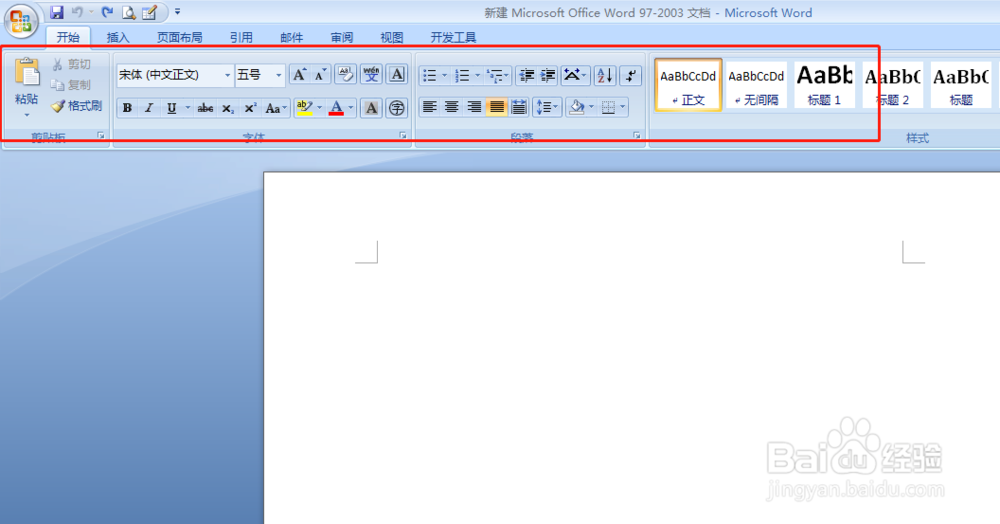Apply distributed alignment
Viewport: 1000px width, 524px height.
(x=518, y=107)
